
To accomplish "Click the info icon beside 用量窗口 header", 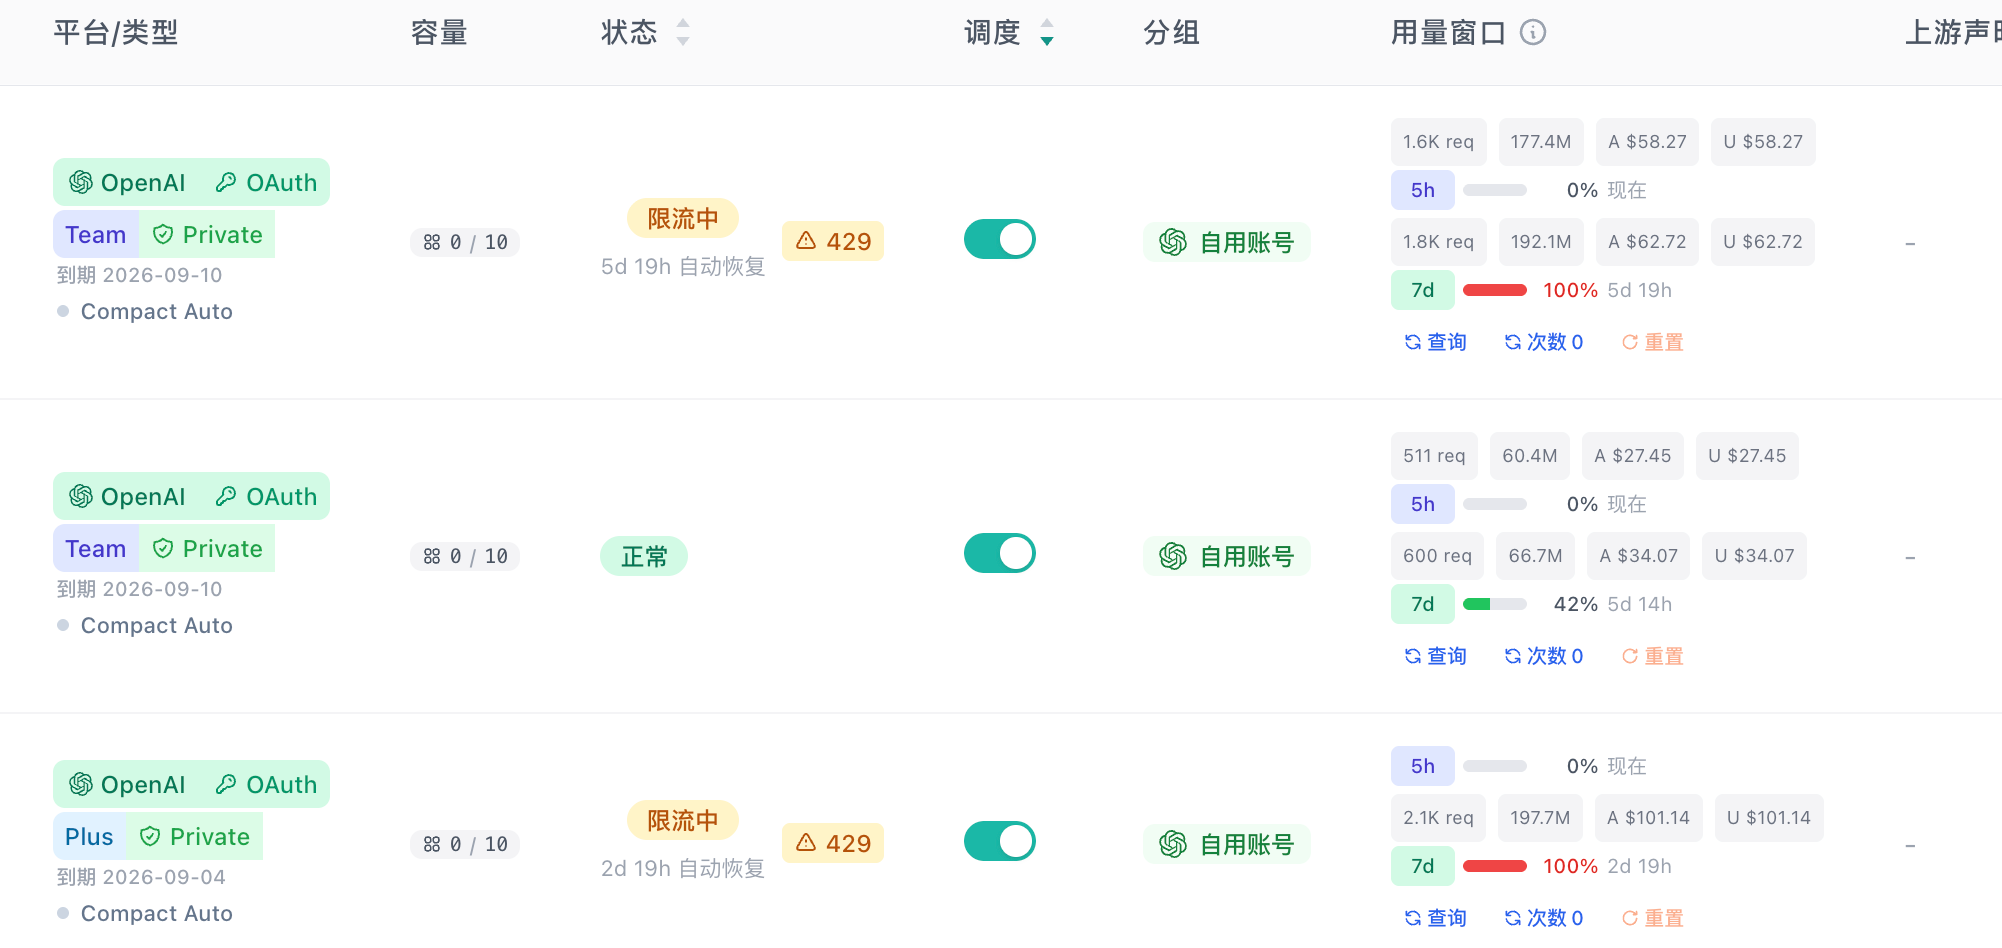I will click(1532, 33).
